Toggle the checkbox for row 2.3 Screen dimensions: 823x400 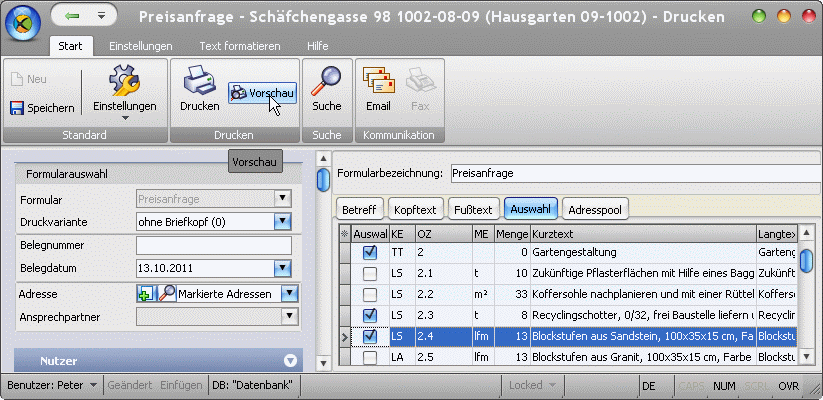point(369,315)
